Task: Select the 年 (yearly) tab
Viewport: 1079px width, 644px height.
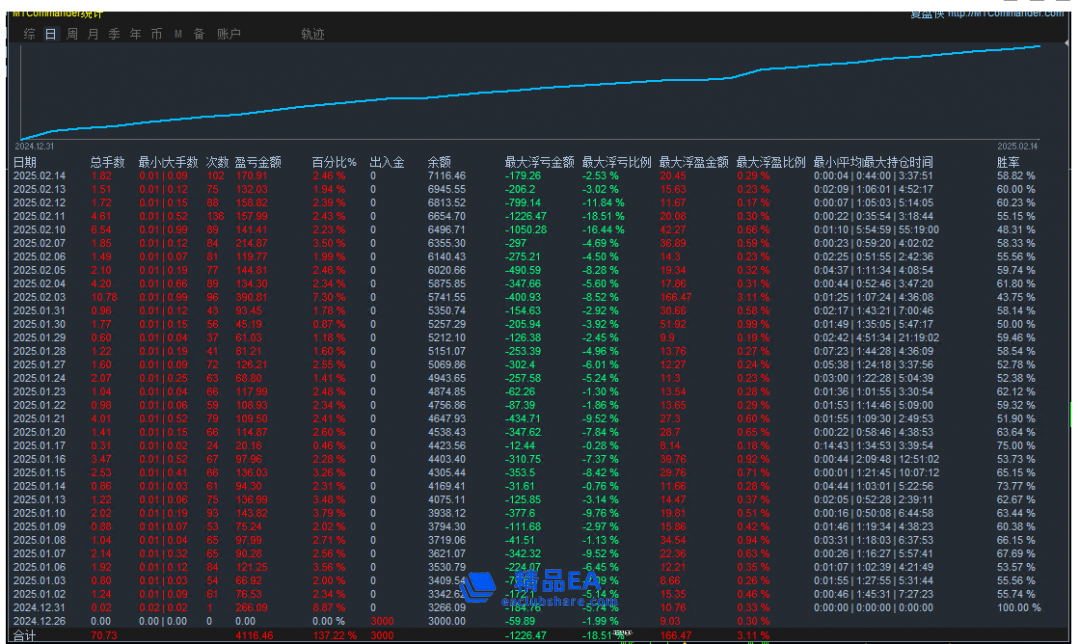Action: (135, 34)
